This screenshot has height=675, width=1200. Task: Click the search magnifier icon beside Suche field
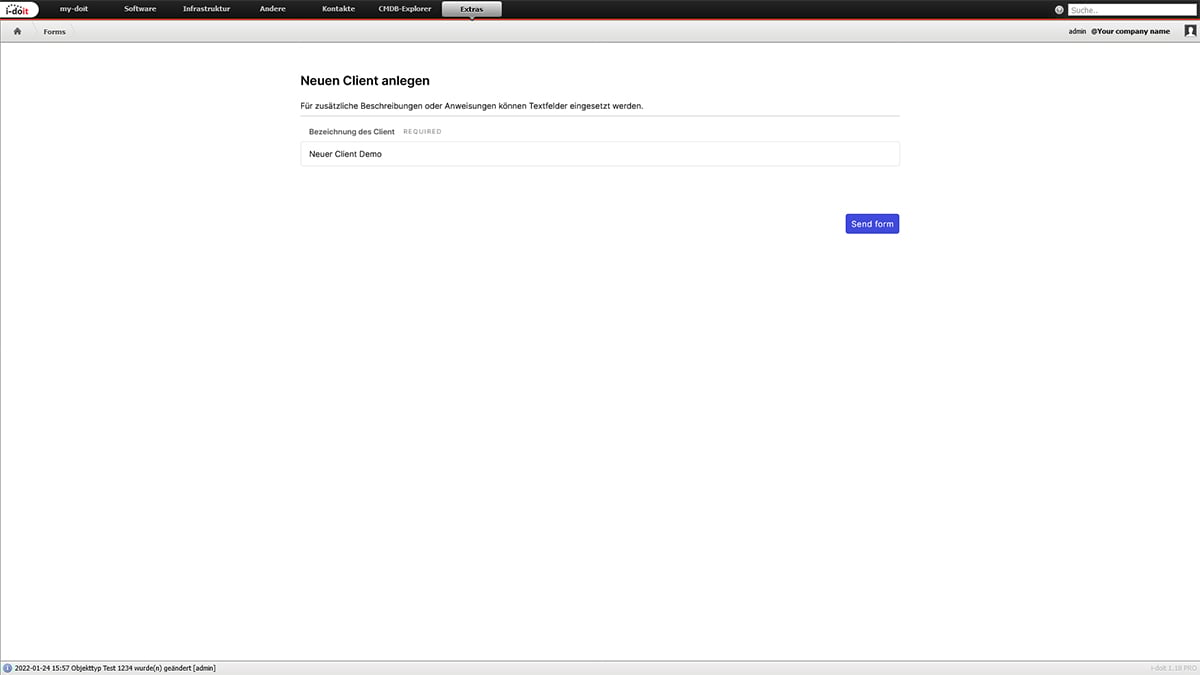pyautogui.click(x=1059, y=10)
